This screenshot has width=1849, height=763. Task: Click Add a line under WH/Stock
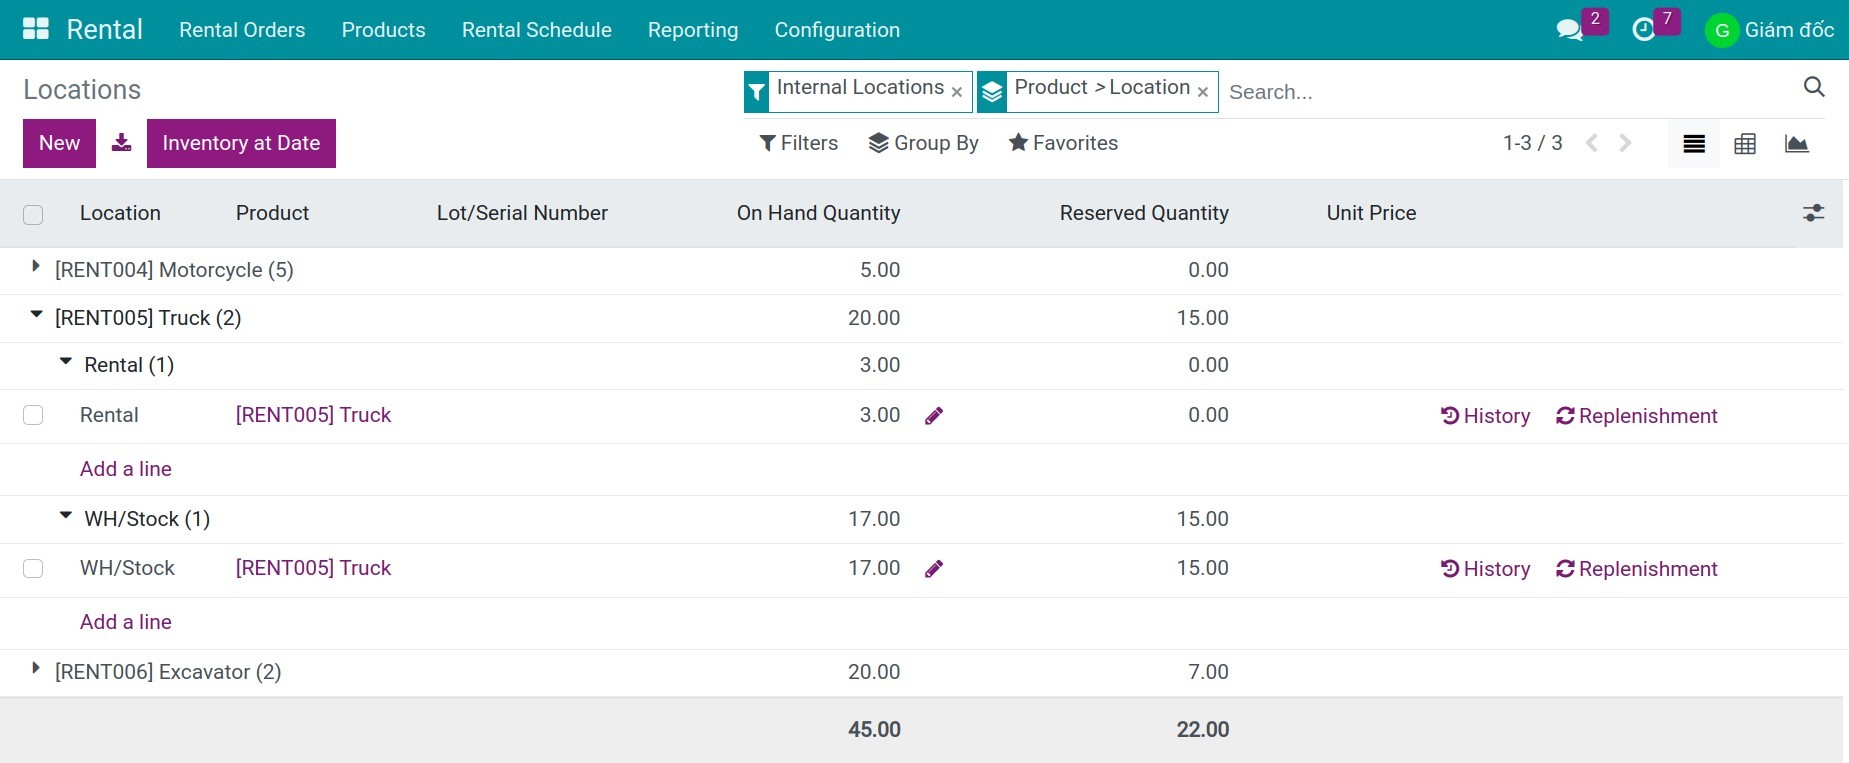pyautogui.click(x=126, y=622)
